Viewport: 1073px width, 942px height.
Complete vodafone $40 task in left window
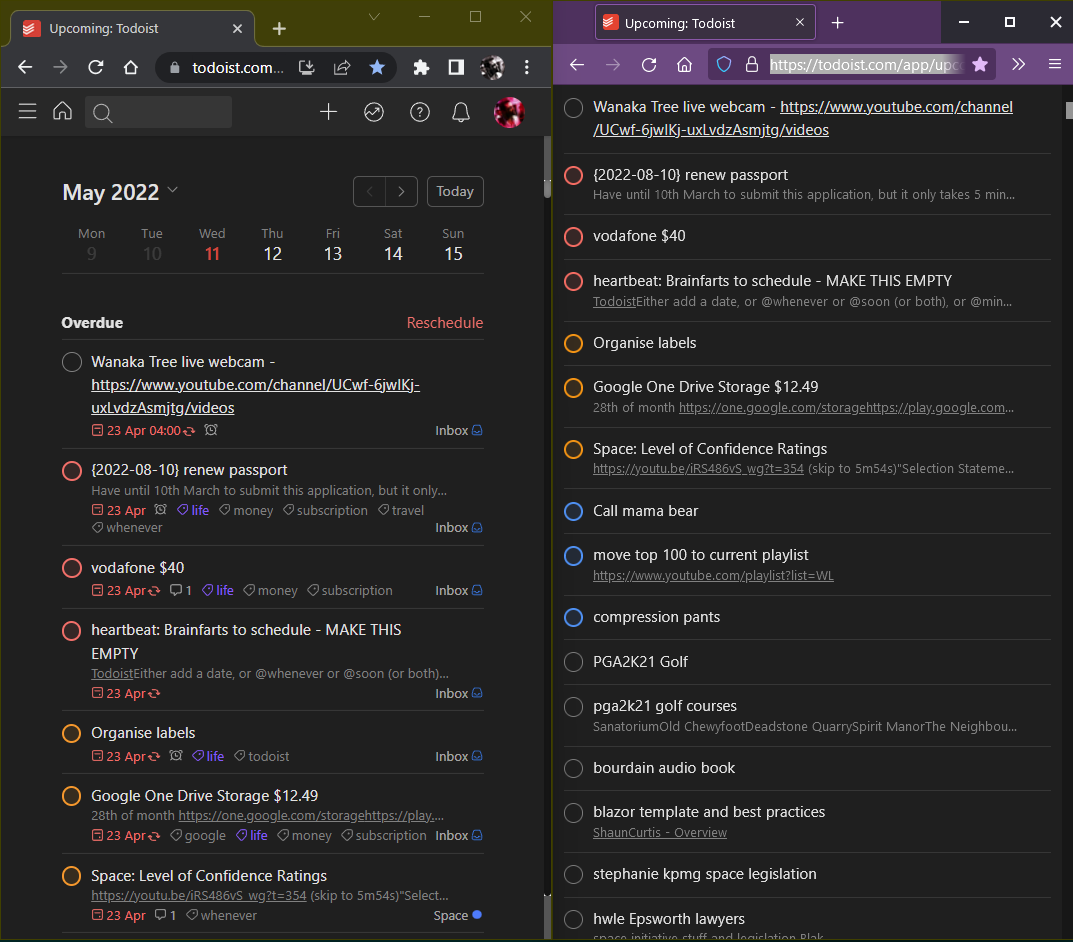(72, 568)
